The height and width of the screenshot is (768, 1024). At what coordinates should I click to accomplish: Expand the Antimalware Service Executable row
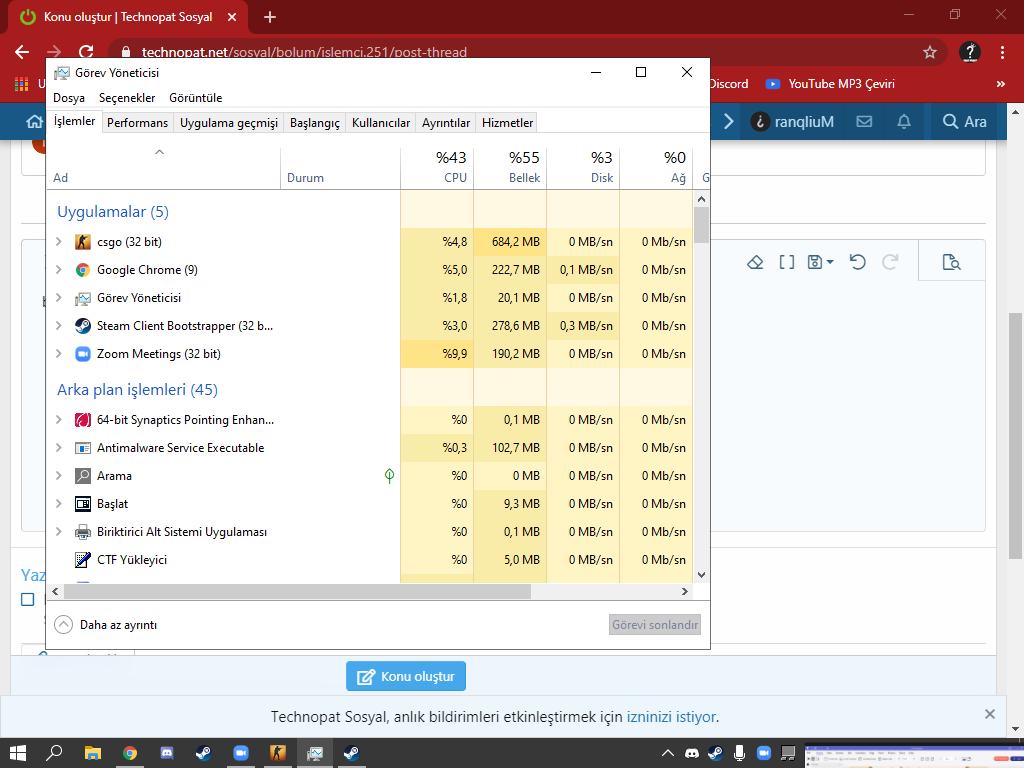coord(59,448)
